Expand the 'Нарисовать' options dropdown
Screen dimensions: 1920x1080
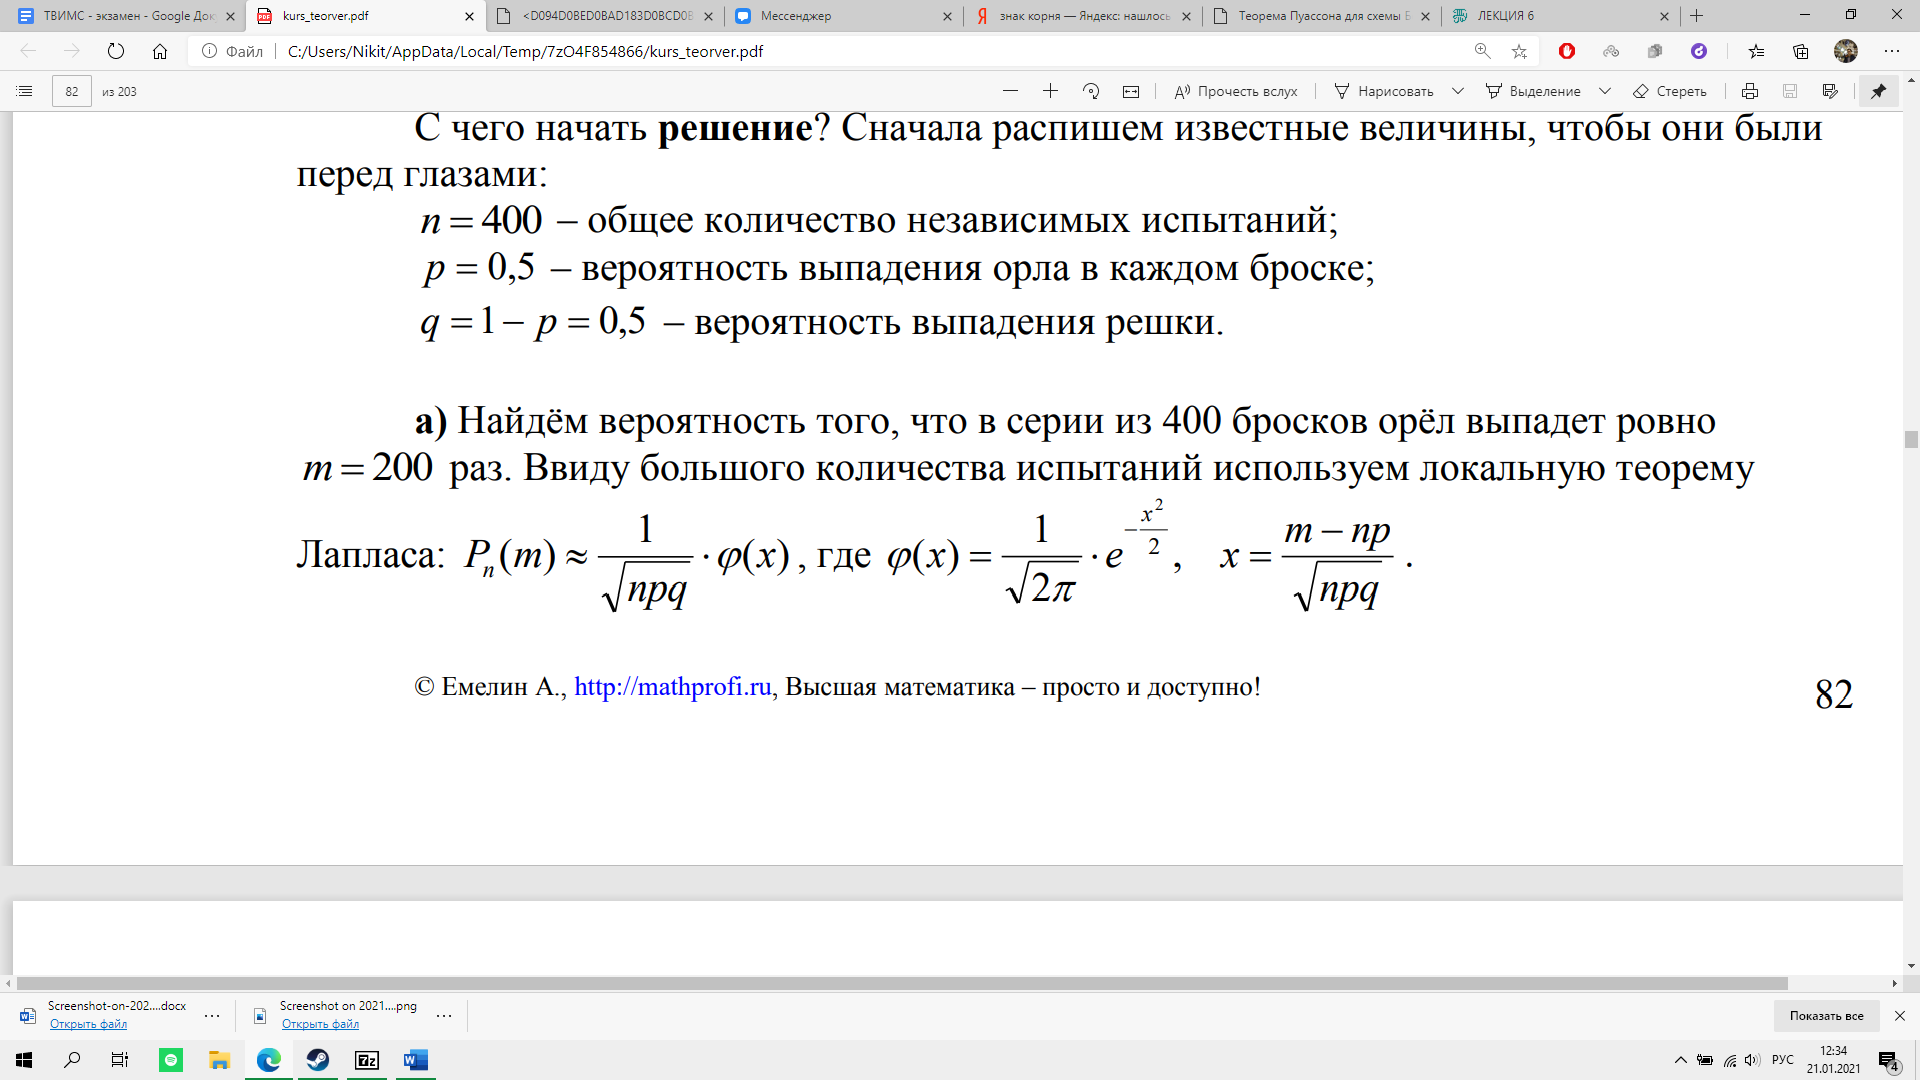[x=1458, y=91]
